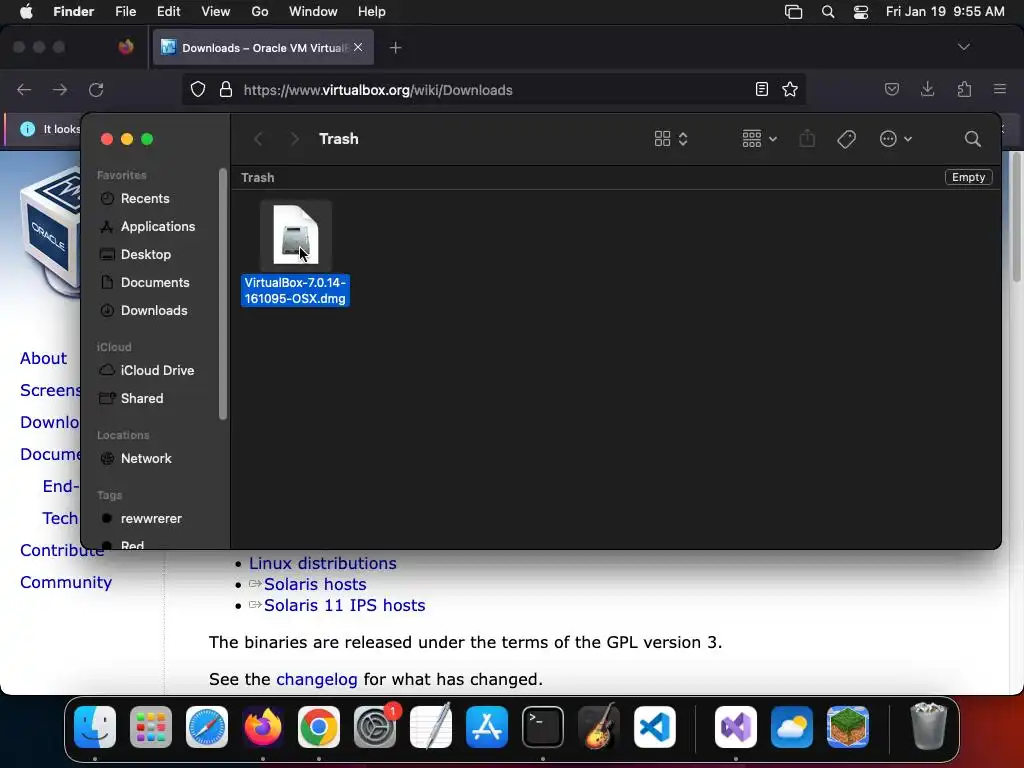Click the Finder search magnifier icon
Screen dimensions: 1024x768
coord(972,139)
